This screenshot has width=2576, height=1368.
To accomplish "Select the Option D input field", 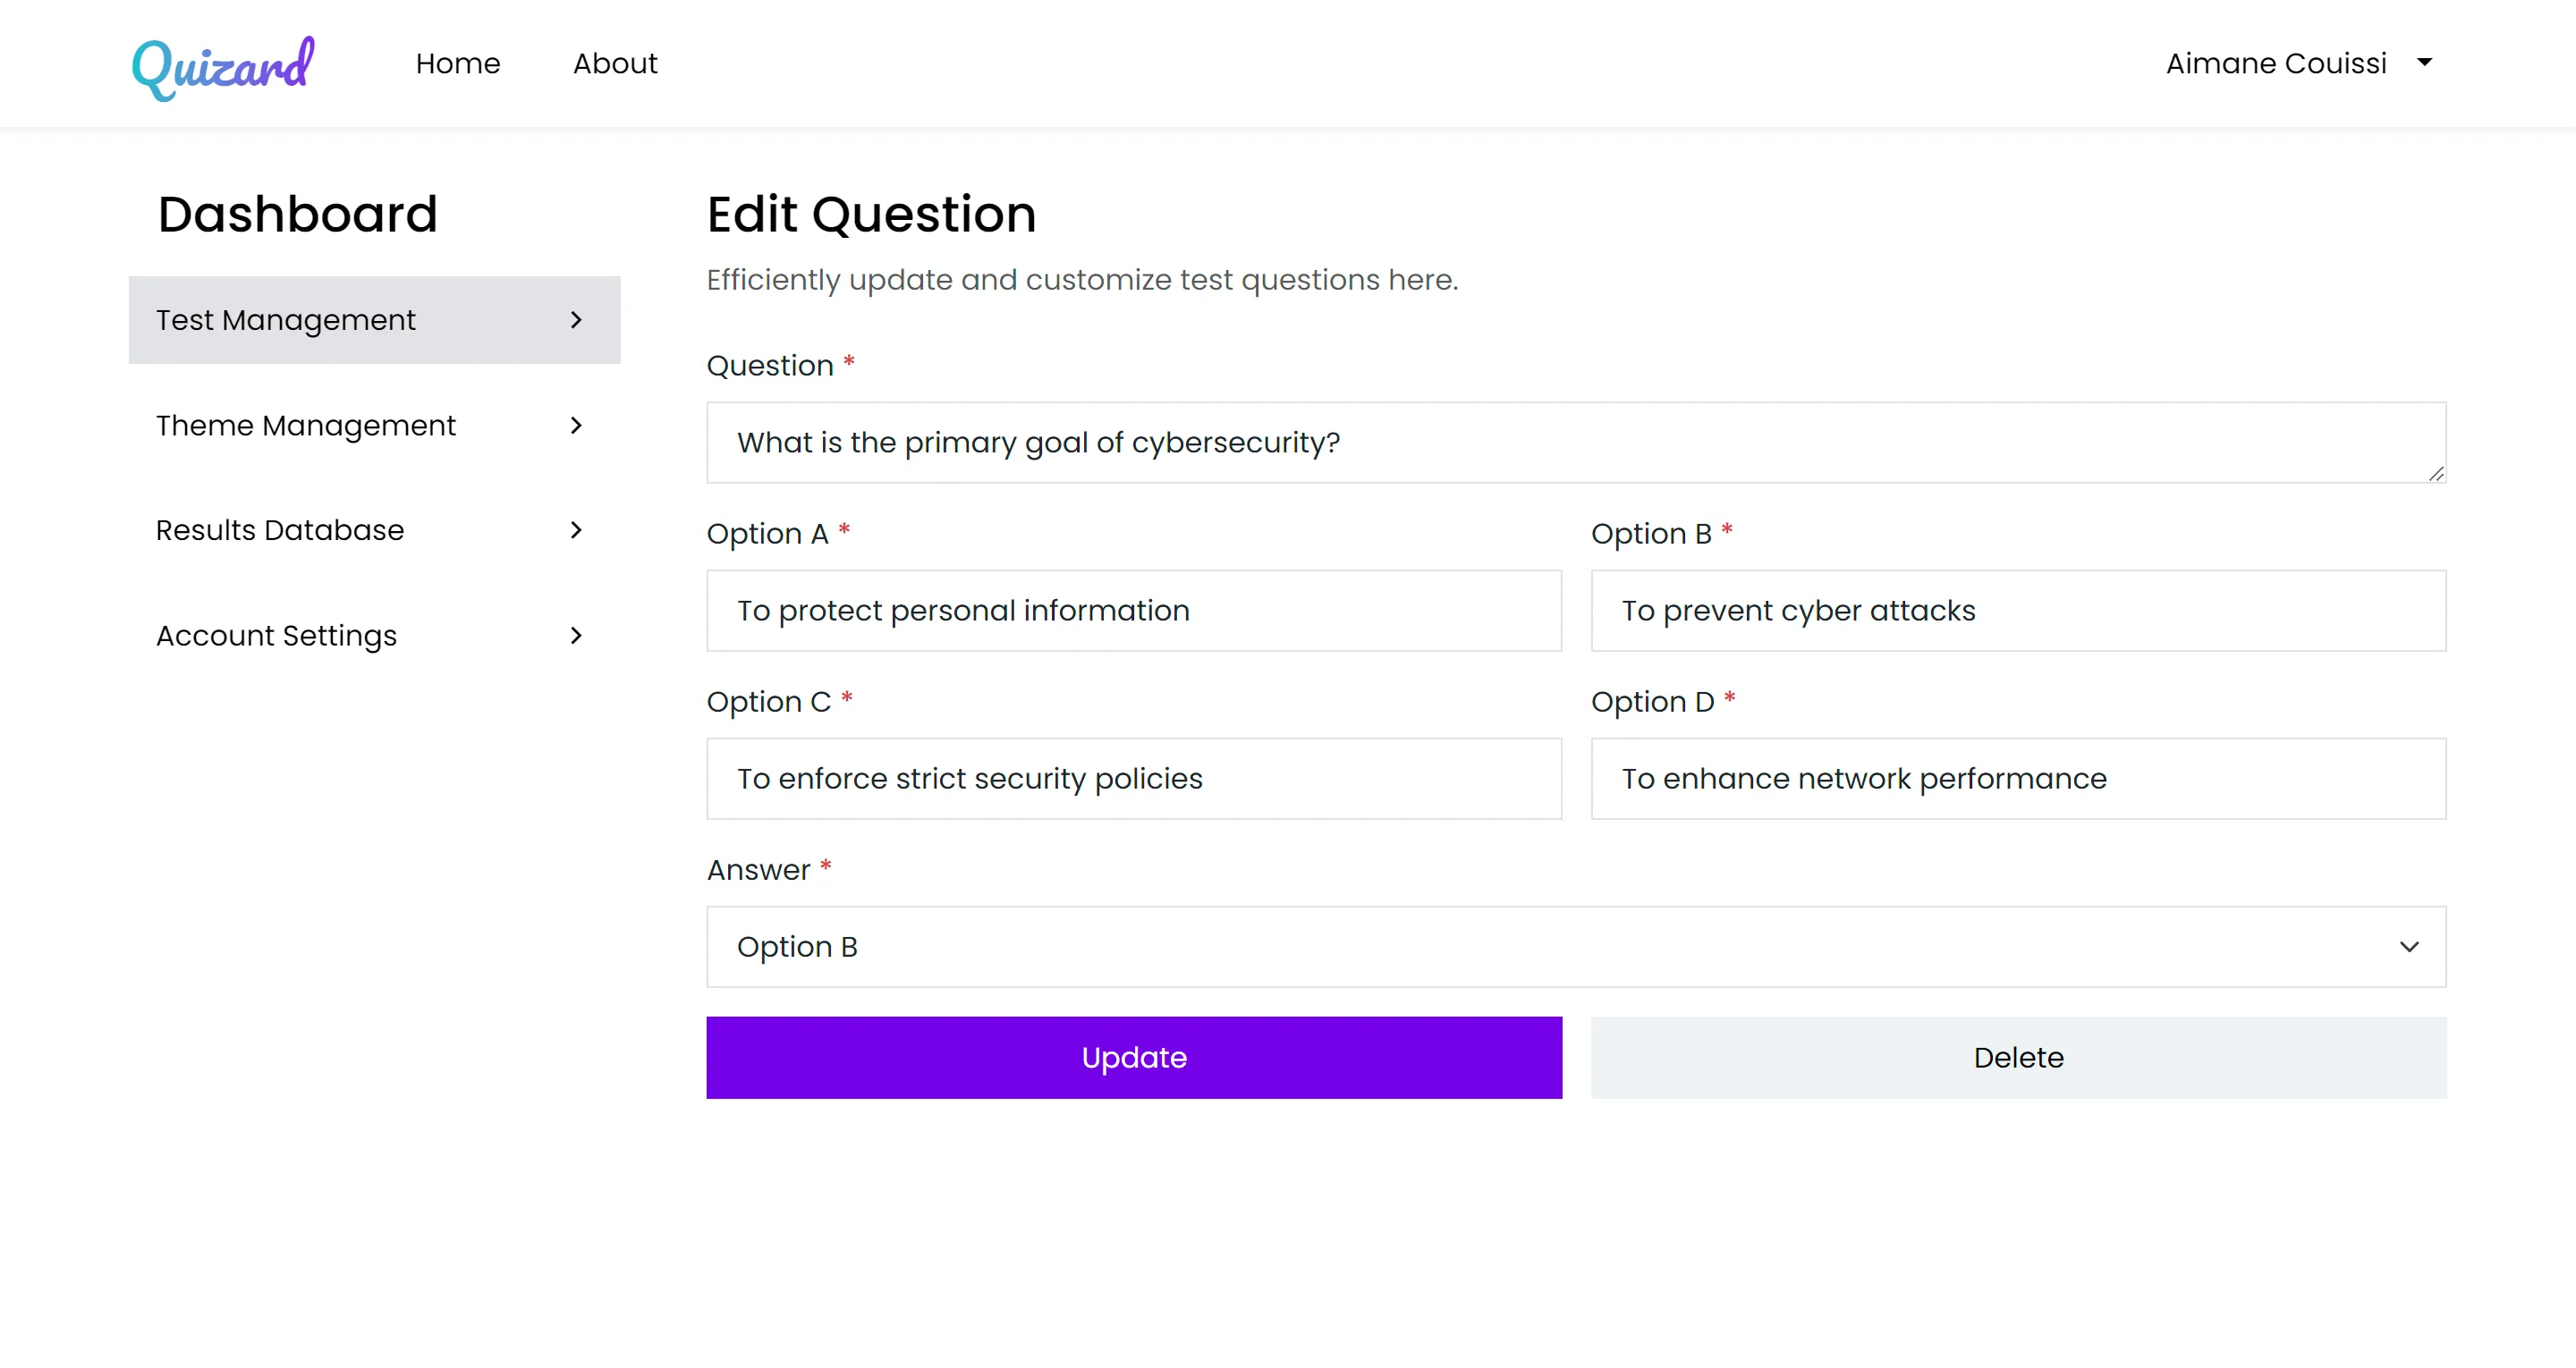I will 2018,779.
